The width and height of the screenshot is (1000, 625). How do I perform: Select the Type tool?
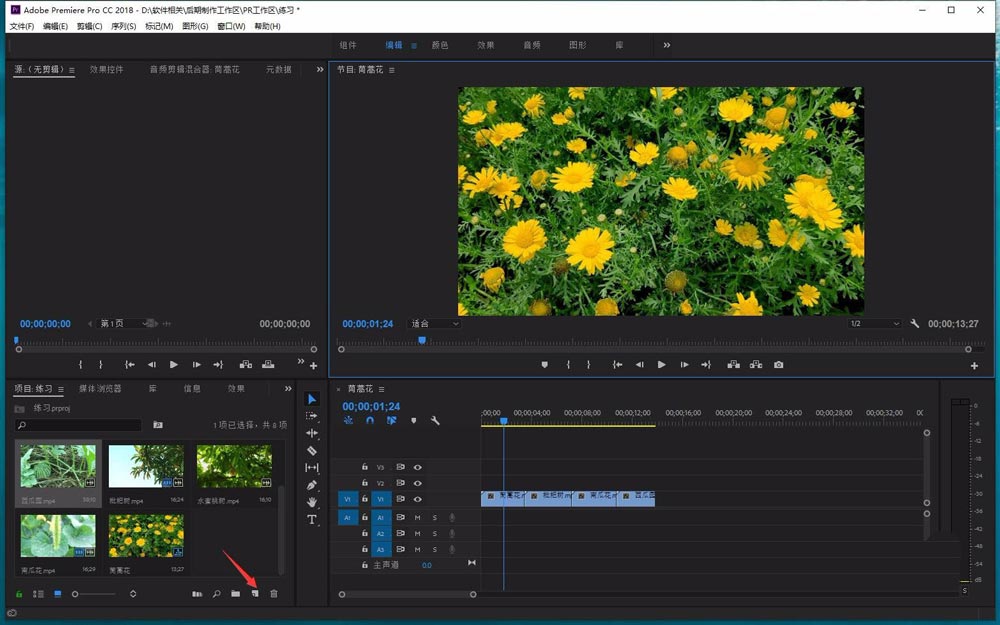tap(312, 519)
